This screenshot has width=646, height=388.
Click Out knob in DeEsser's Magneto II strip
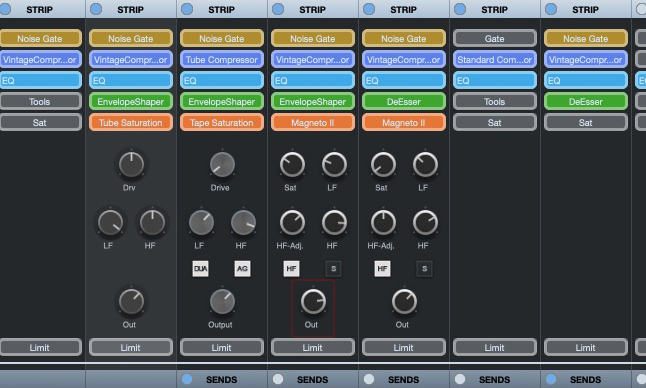(405, 302)
